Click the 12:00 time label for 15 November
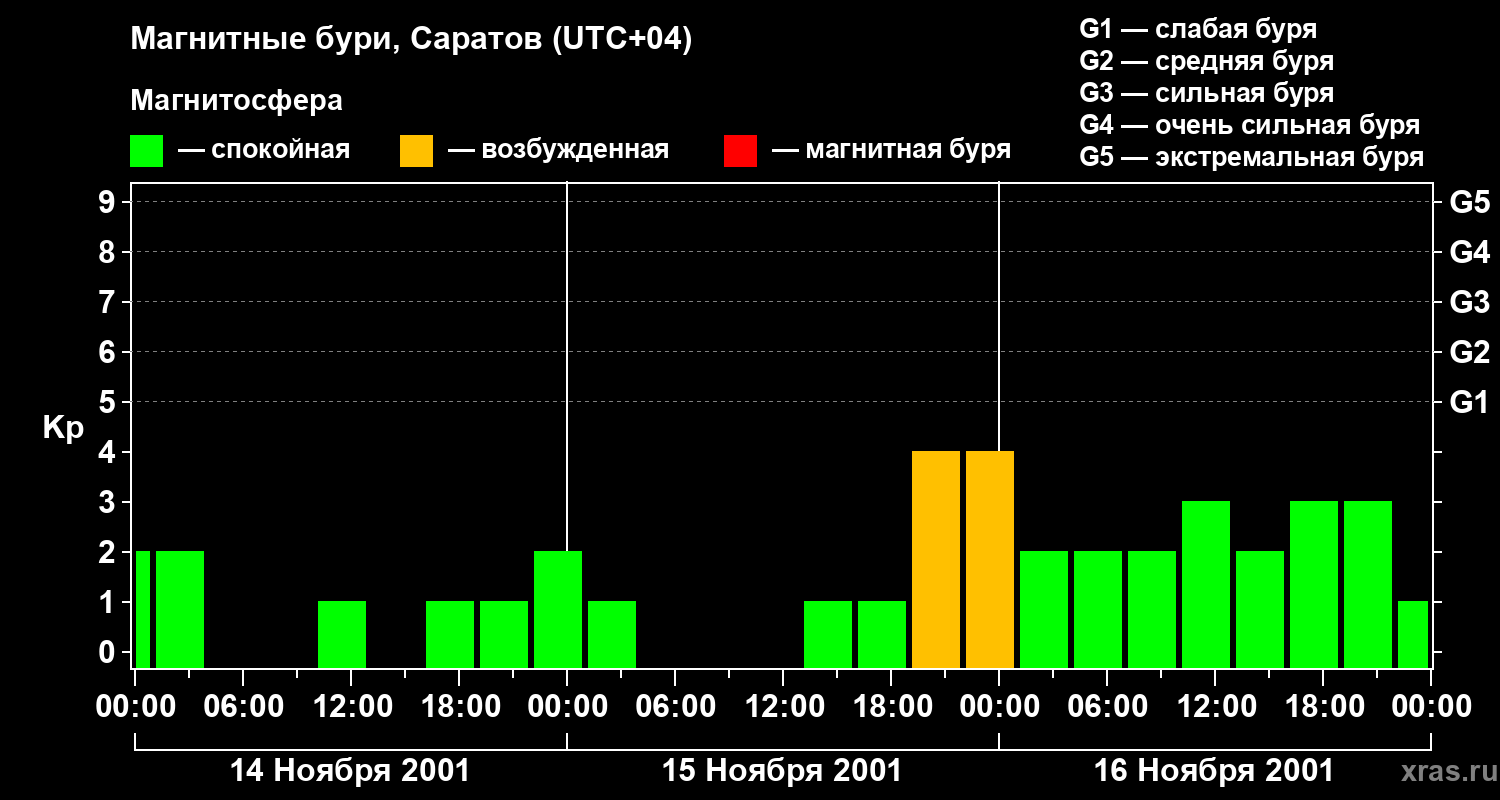Image resolution: width=1500 pixels, height=800 pixels. pos(783,706)
